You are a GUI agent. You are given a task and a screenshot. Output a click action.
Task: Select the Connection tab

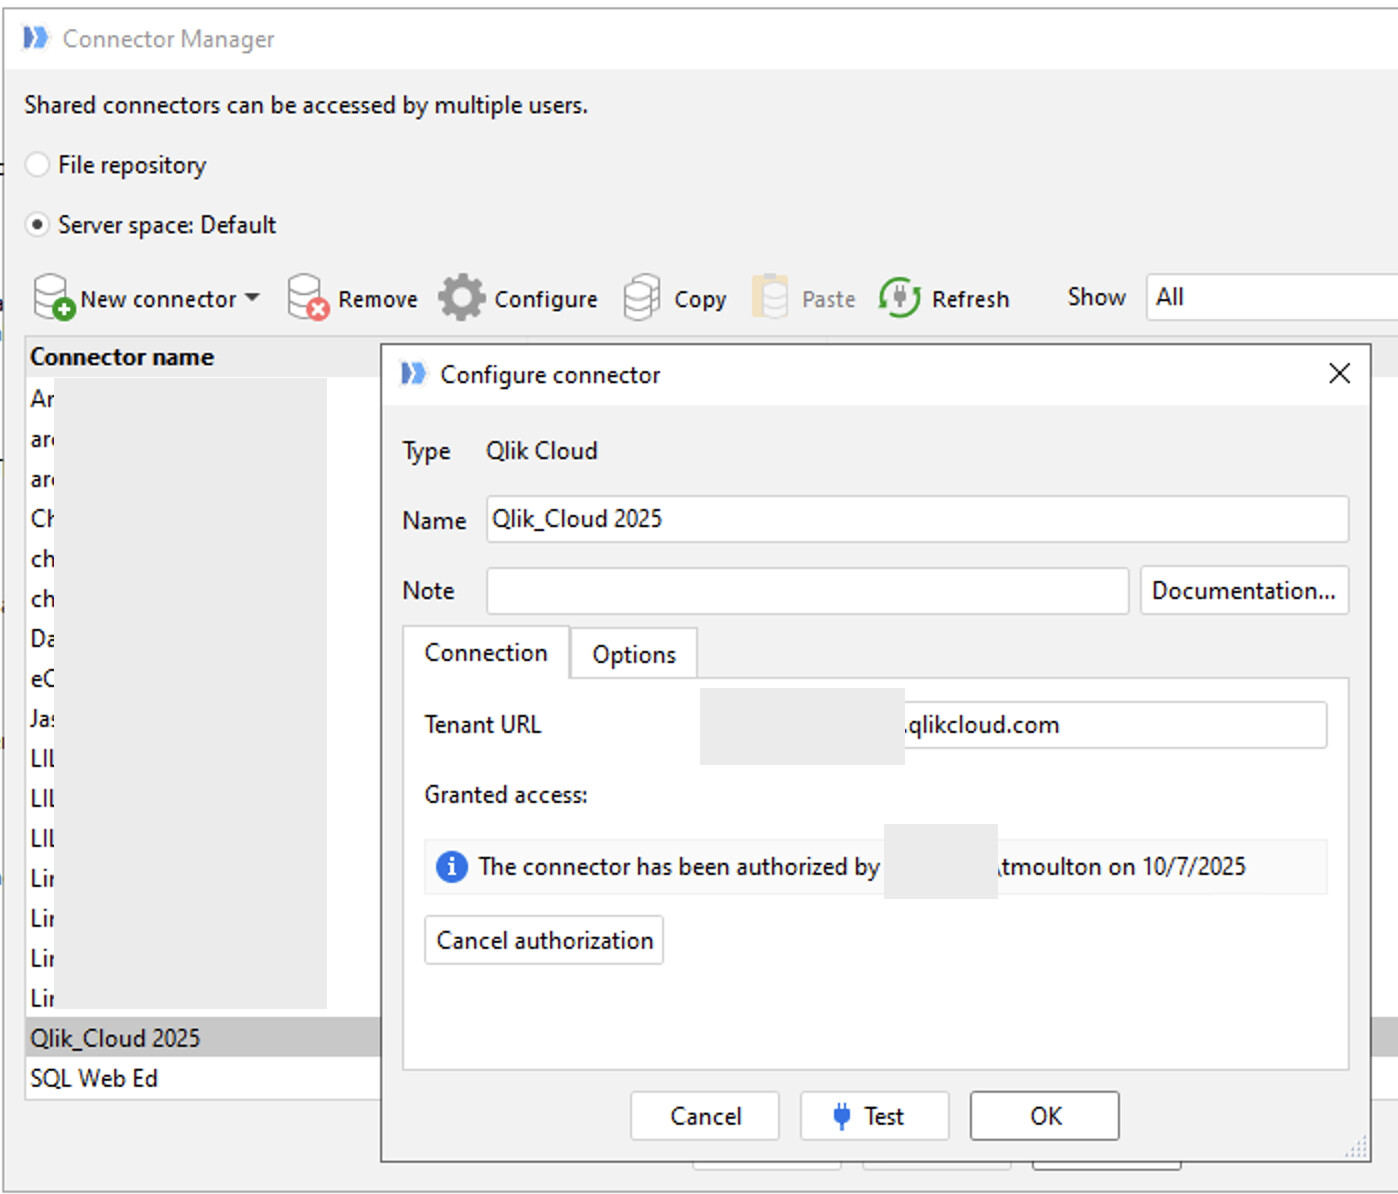click(486, 653)
